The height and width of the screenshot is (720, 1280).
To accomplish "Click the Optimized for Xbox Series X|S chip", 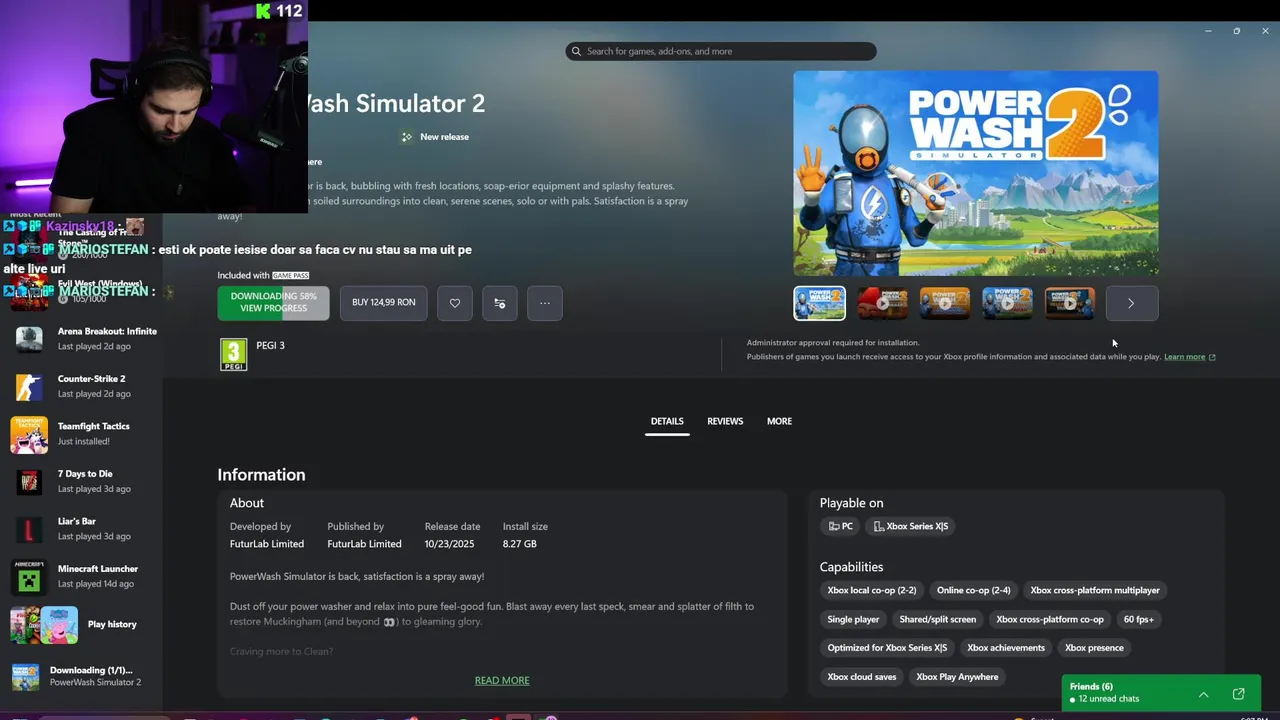I will point(887,648).
